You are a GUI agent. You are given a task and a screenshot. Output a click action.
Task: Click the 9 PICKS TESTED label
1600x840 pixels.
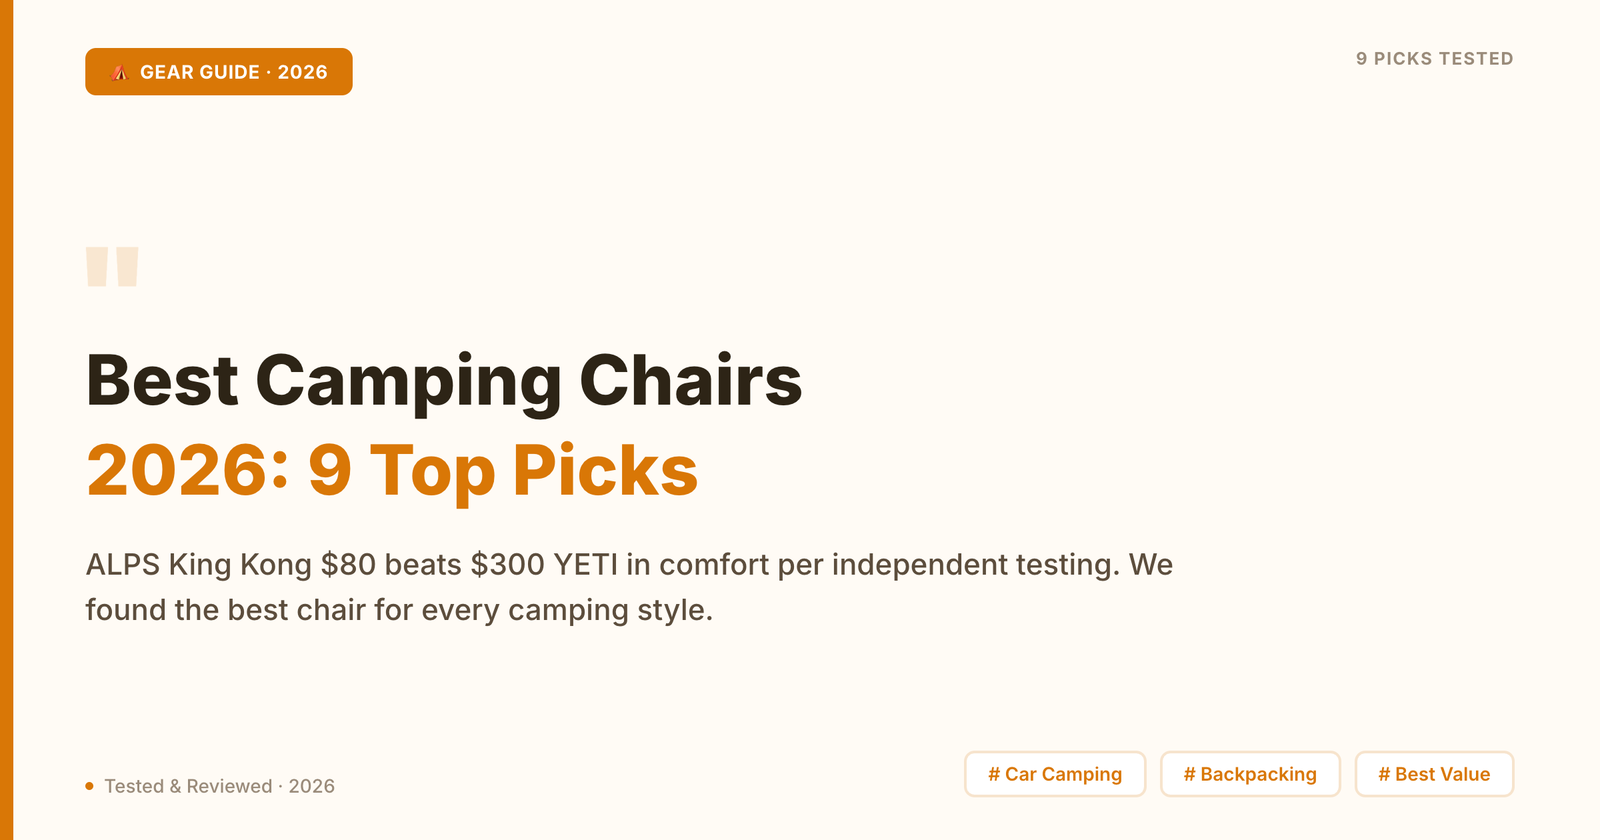[x=1434, y=59]
